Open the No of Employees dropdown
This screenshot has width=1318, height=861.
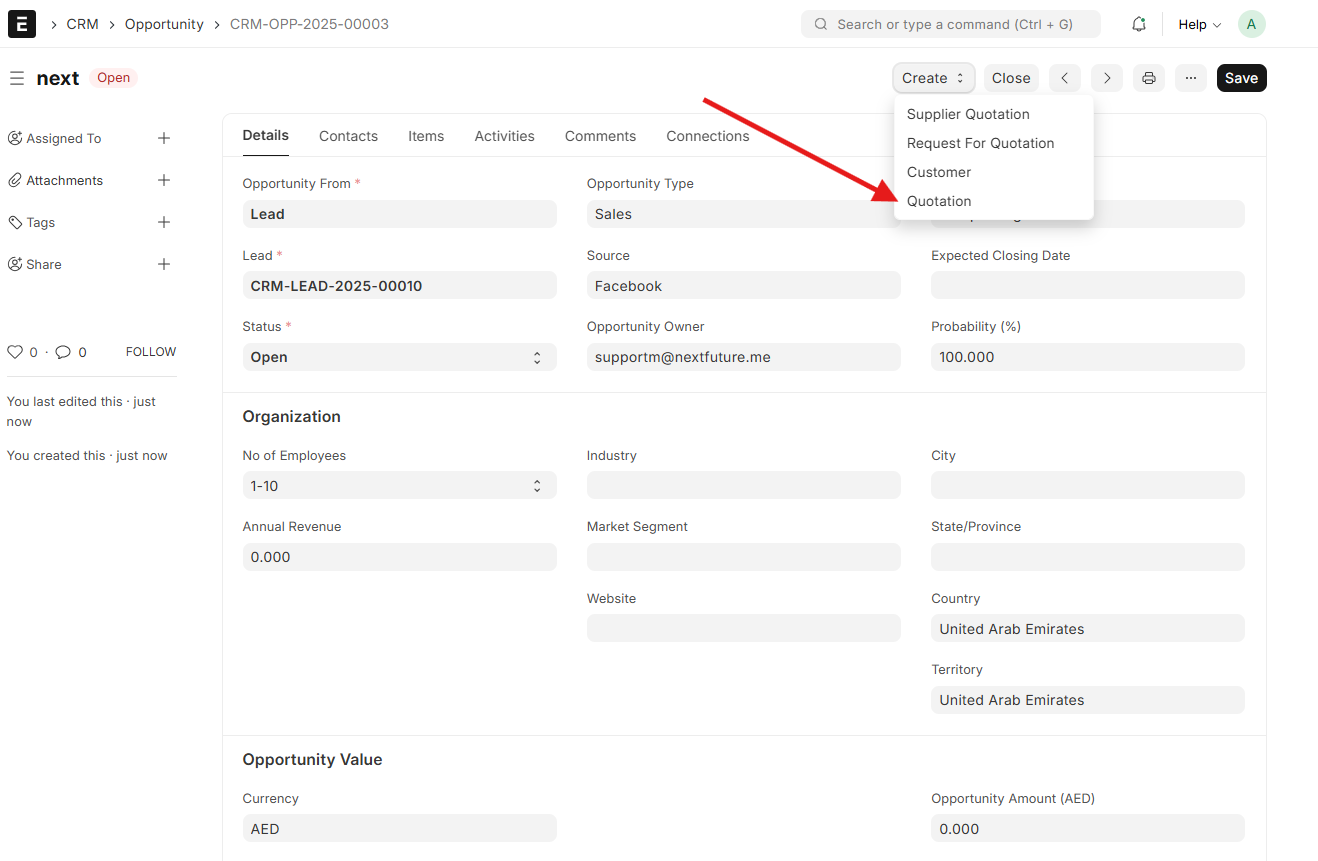399,486
